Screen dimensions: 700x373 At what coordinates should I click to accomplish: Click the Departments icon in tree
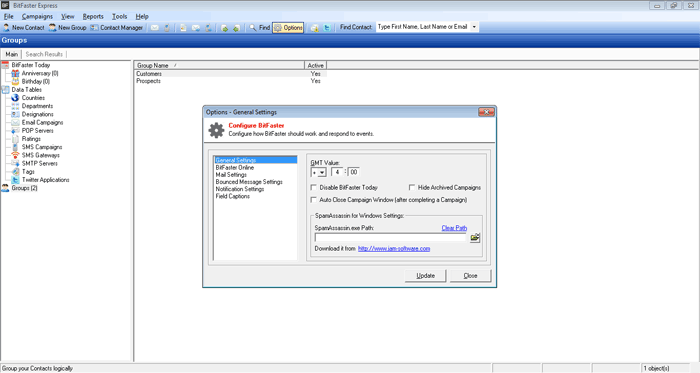(x=15, y=106)
